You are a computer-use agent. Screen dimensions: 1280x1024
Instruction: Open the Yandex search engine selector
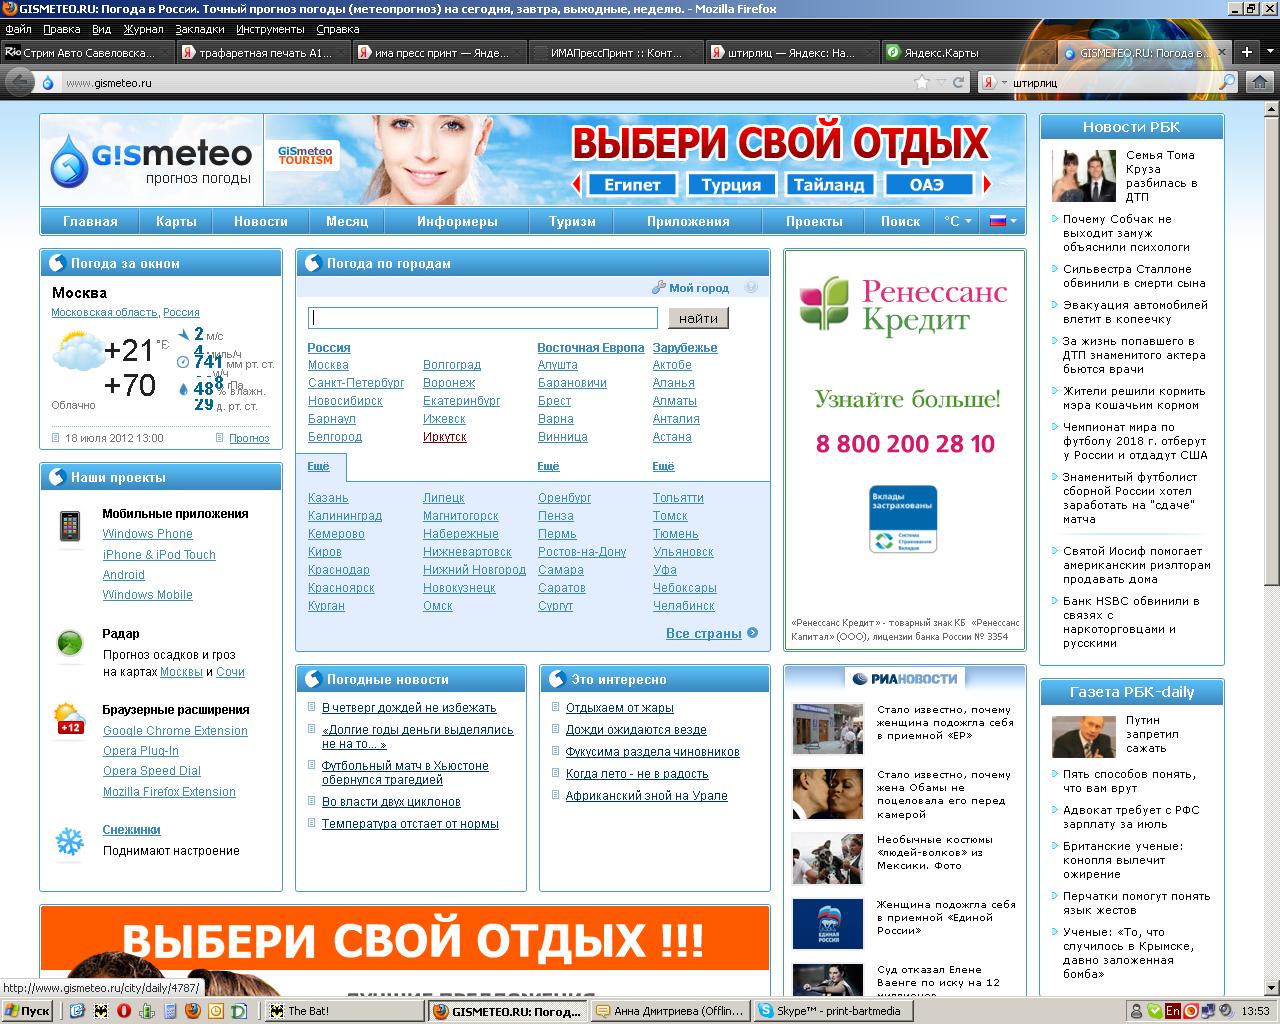(992, 83)
